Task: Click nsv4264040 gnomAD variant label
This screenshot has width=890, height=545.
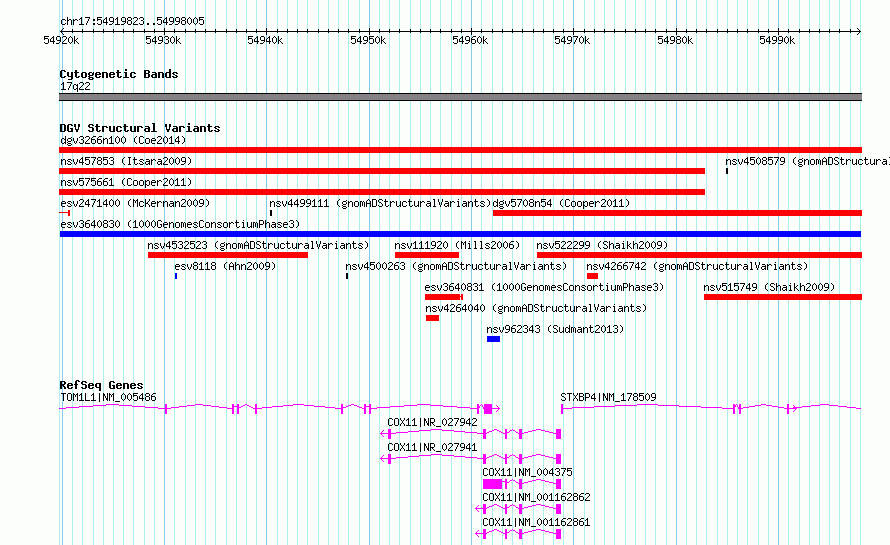Action: pyautogui.click(x=536, y=308)
